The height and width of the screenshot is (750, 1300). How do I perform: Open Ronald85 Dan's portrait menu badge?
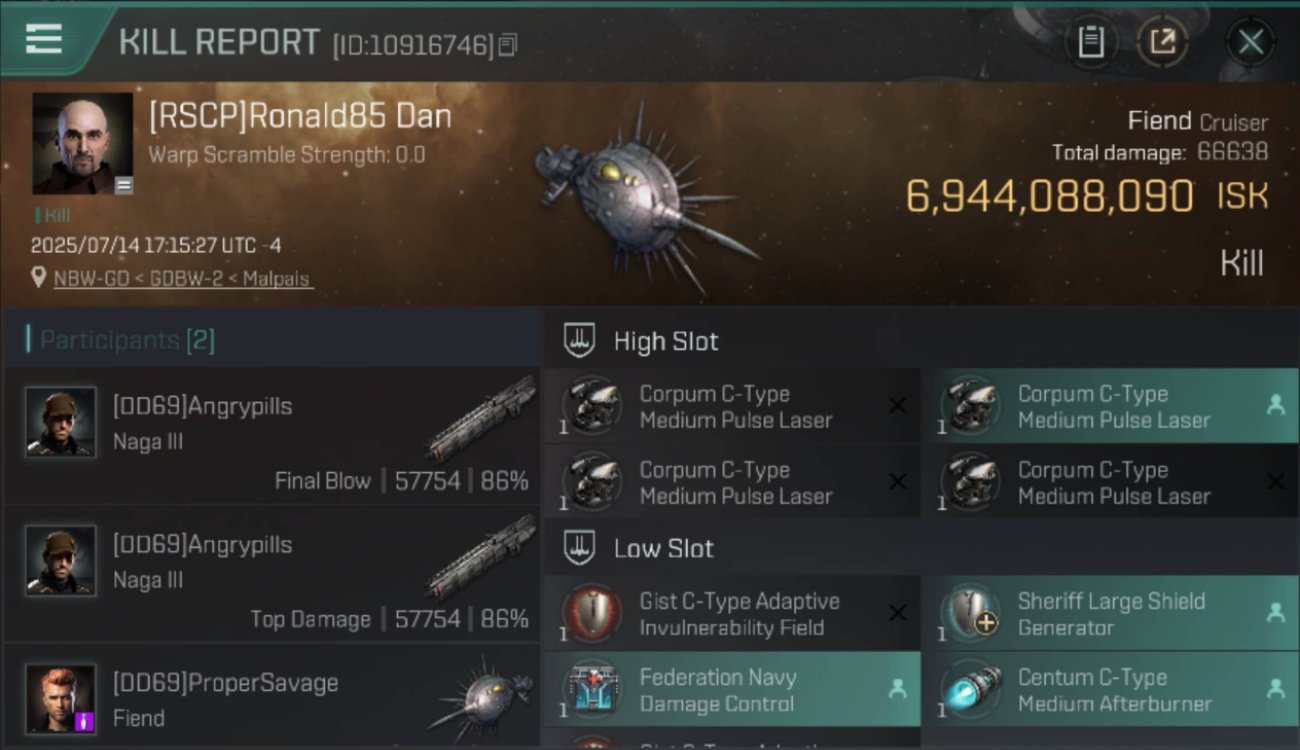pos(124,185)
